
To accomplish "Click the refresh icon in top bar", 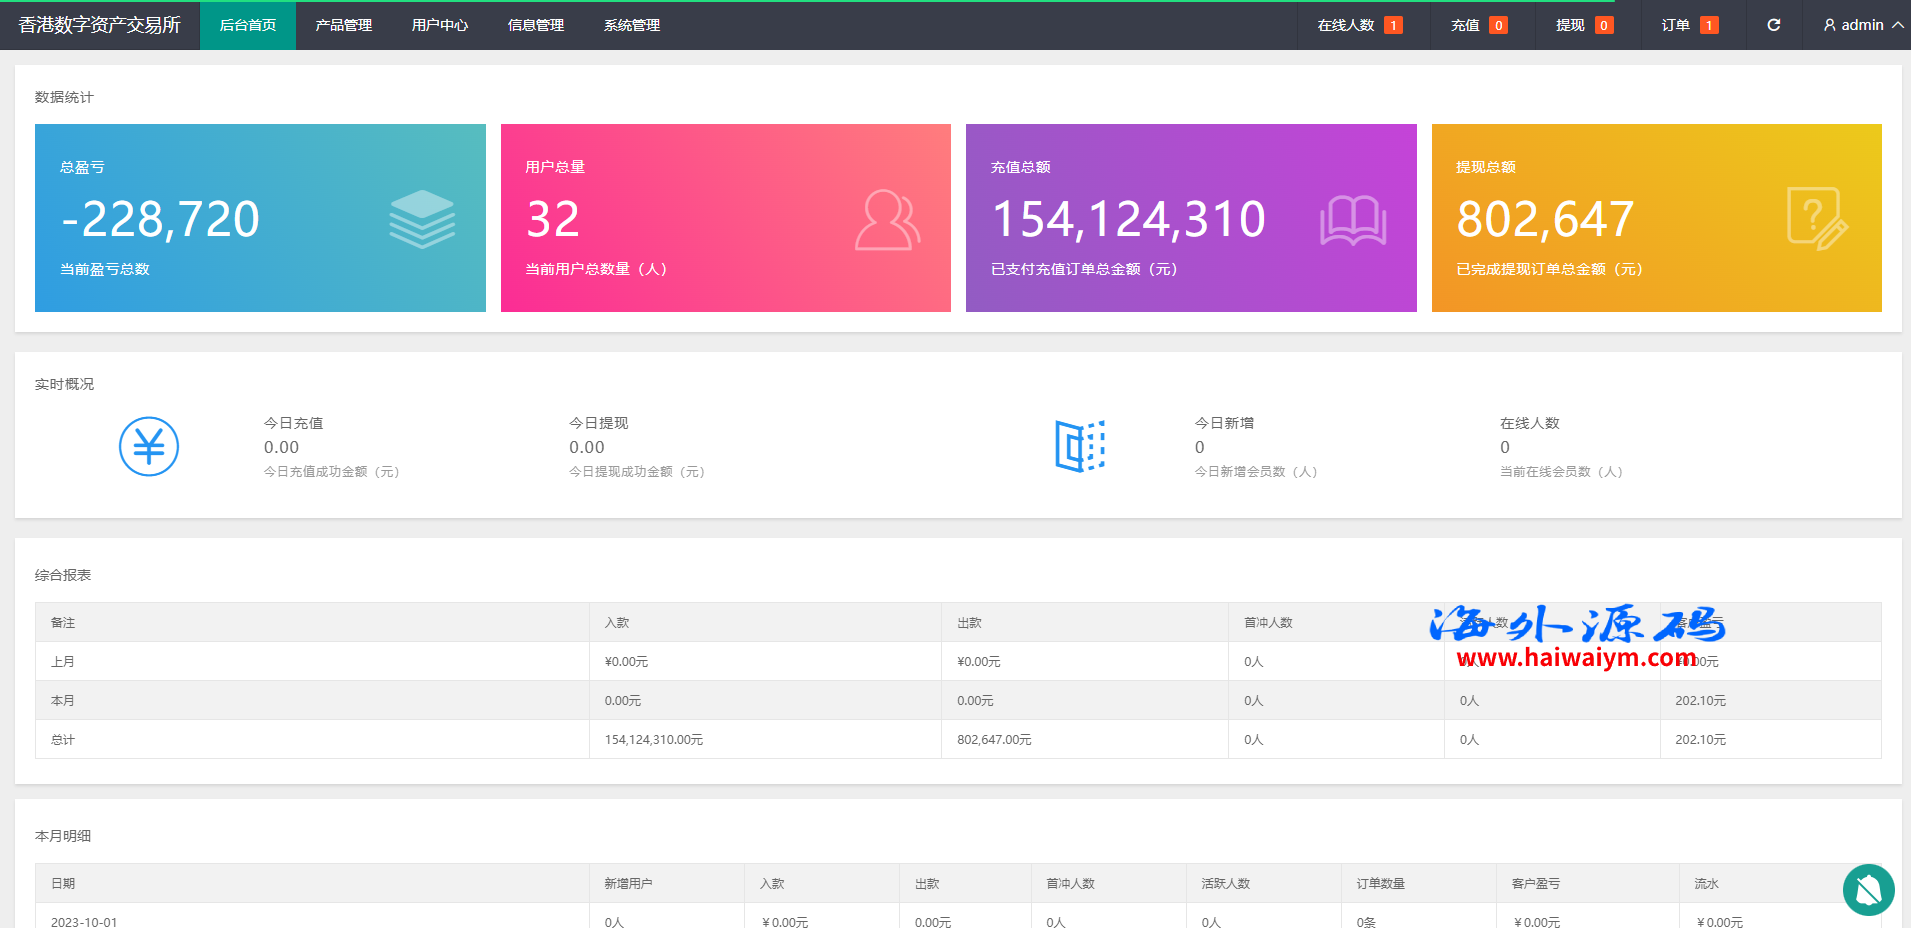I will (x=1773, y=25).
